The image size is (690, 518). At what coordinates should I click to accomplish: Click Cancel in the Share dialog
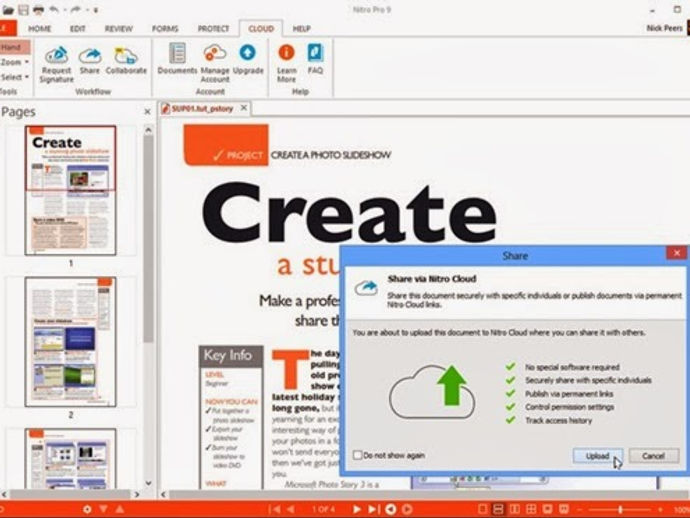653,456
